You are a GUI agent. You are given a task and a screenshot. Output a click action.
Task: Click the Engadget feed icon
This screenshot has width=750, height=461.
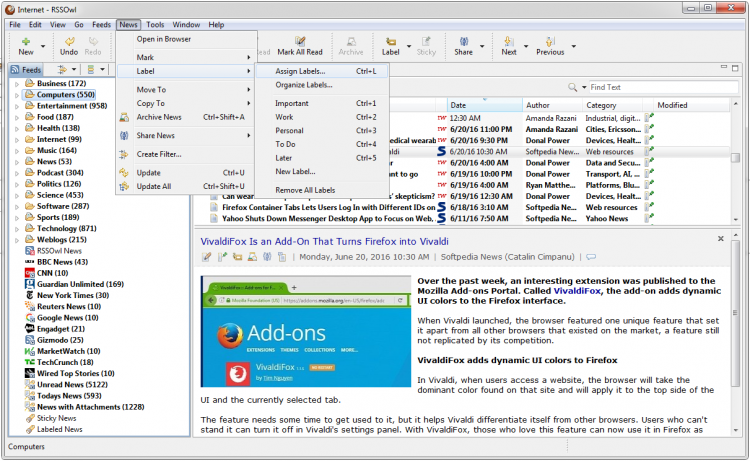coord(30,329)
